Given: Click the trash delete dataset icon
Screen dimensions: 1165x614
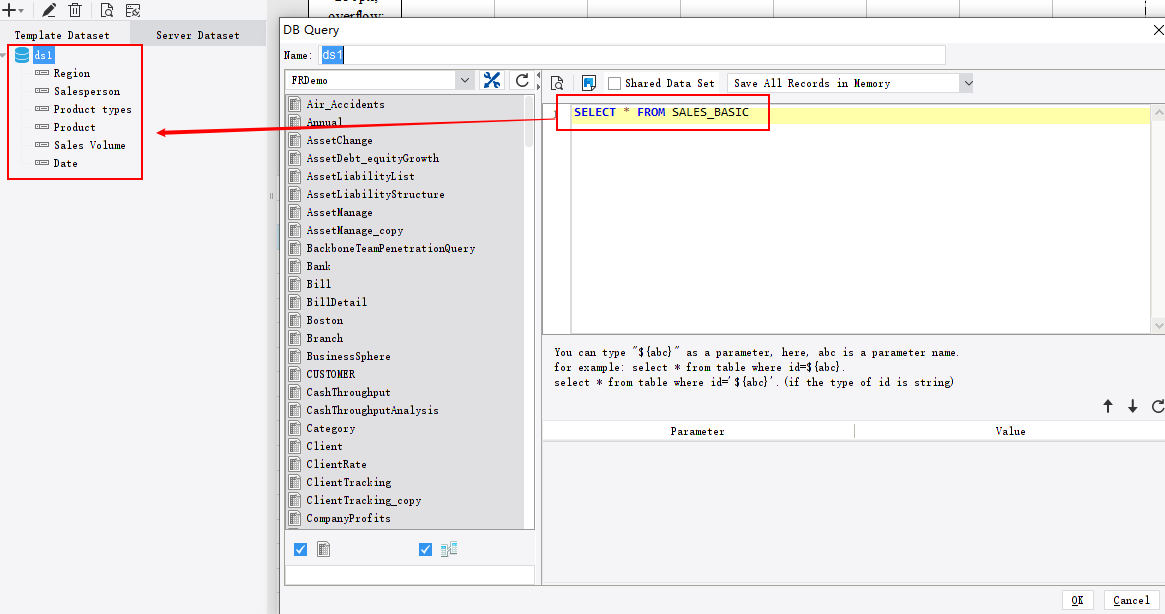Looking at the screenshot, I should click(x=74, y=10).
